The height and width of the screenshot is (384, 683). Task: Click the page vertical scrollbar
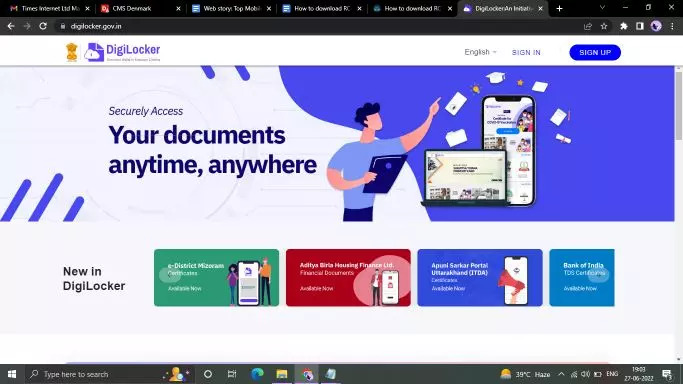pyautogui.click(x=679, y=213)
